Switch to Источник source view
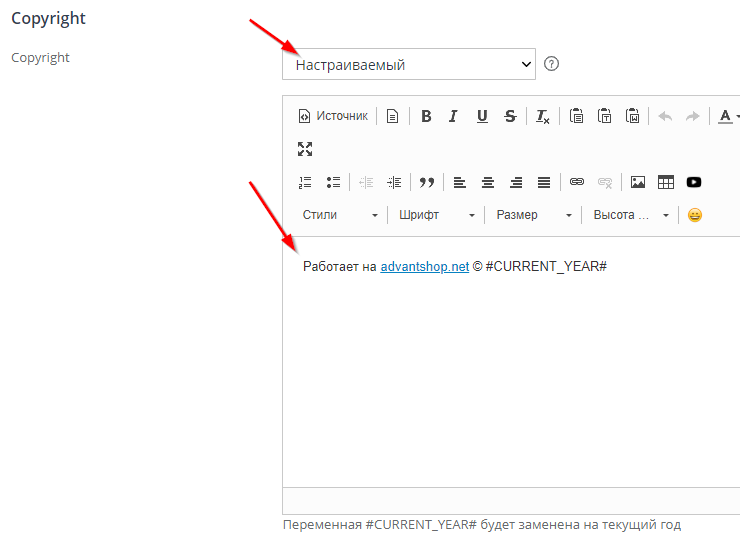740x541 pixels. coord(333,116)
